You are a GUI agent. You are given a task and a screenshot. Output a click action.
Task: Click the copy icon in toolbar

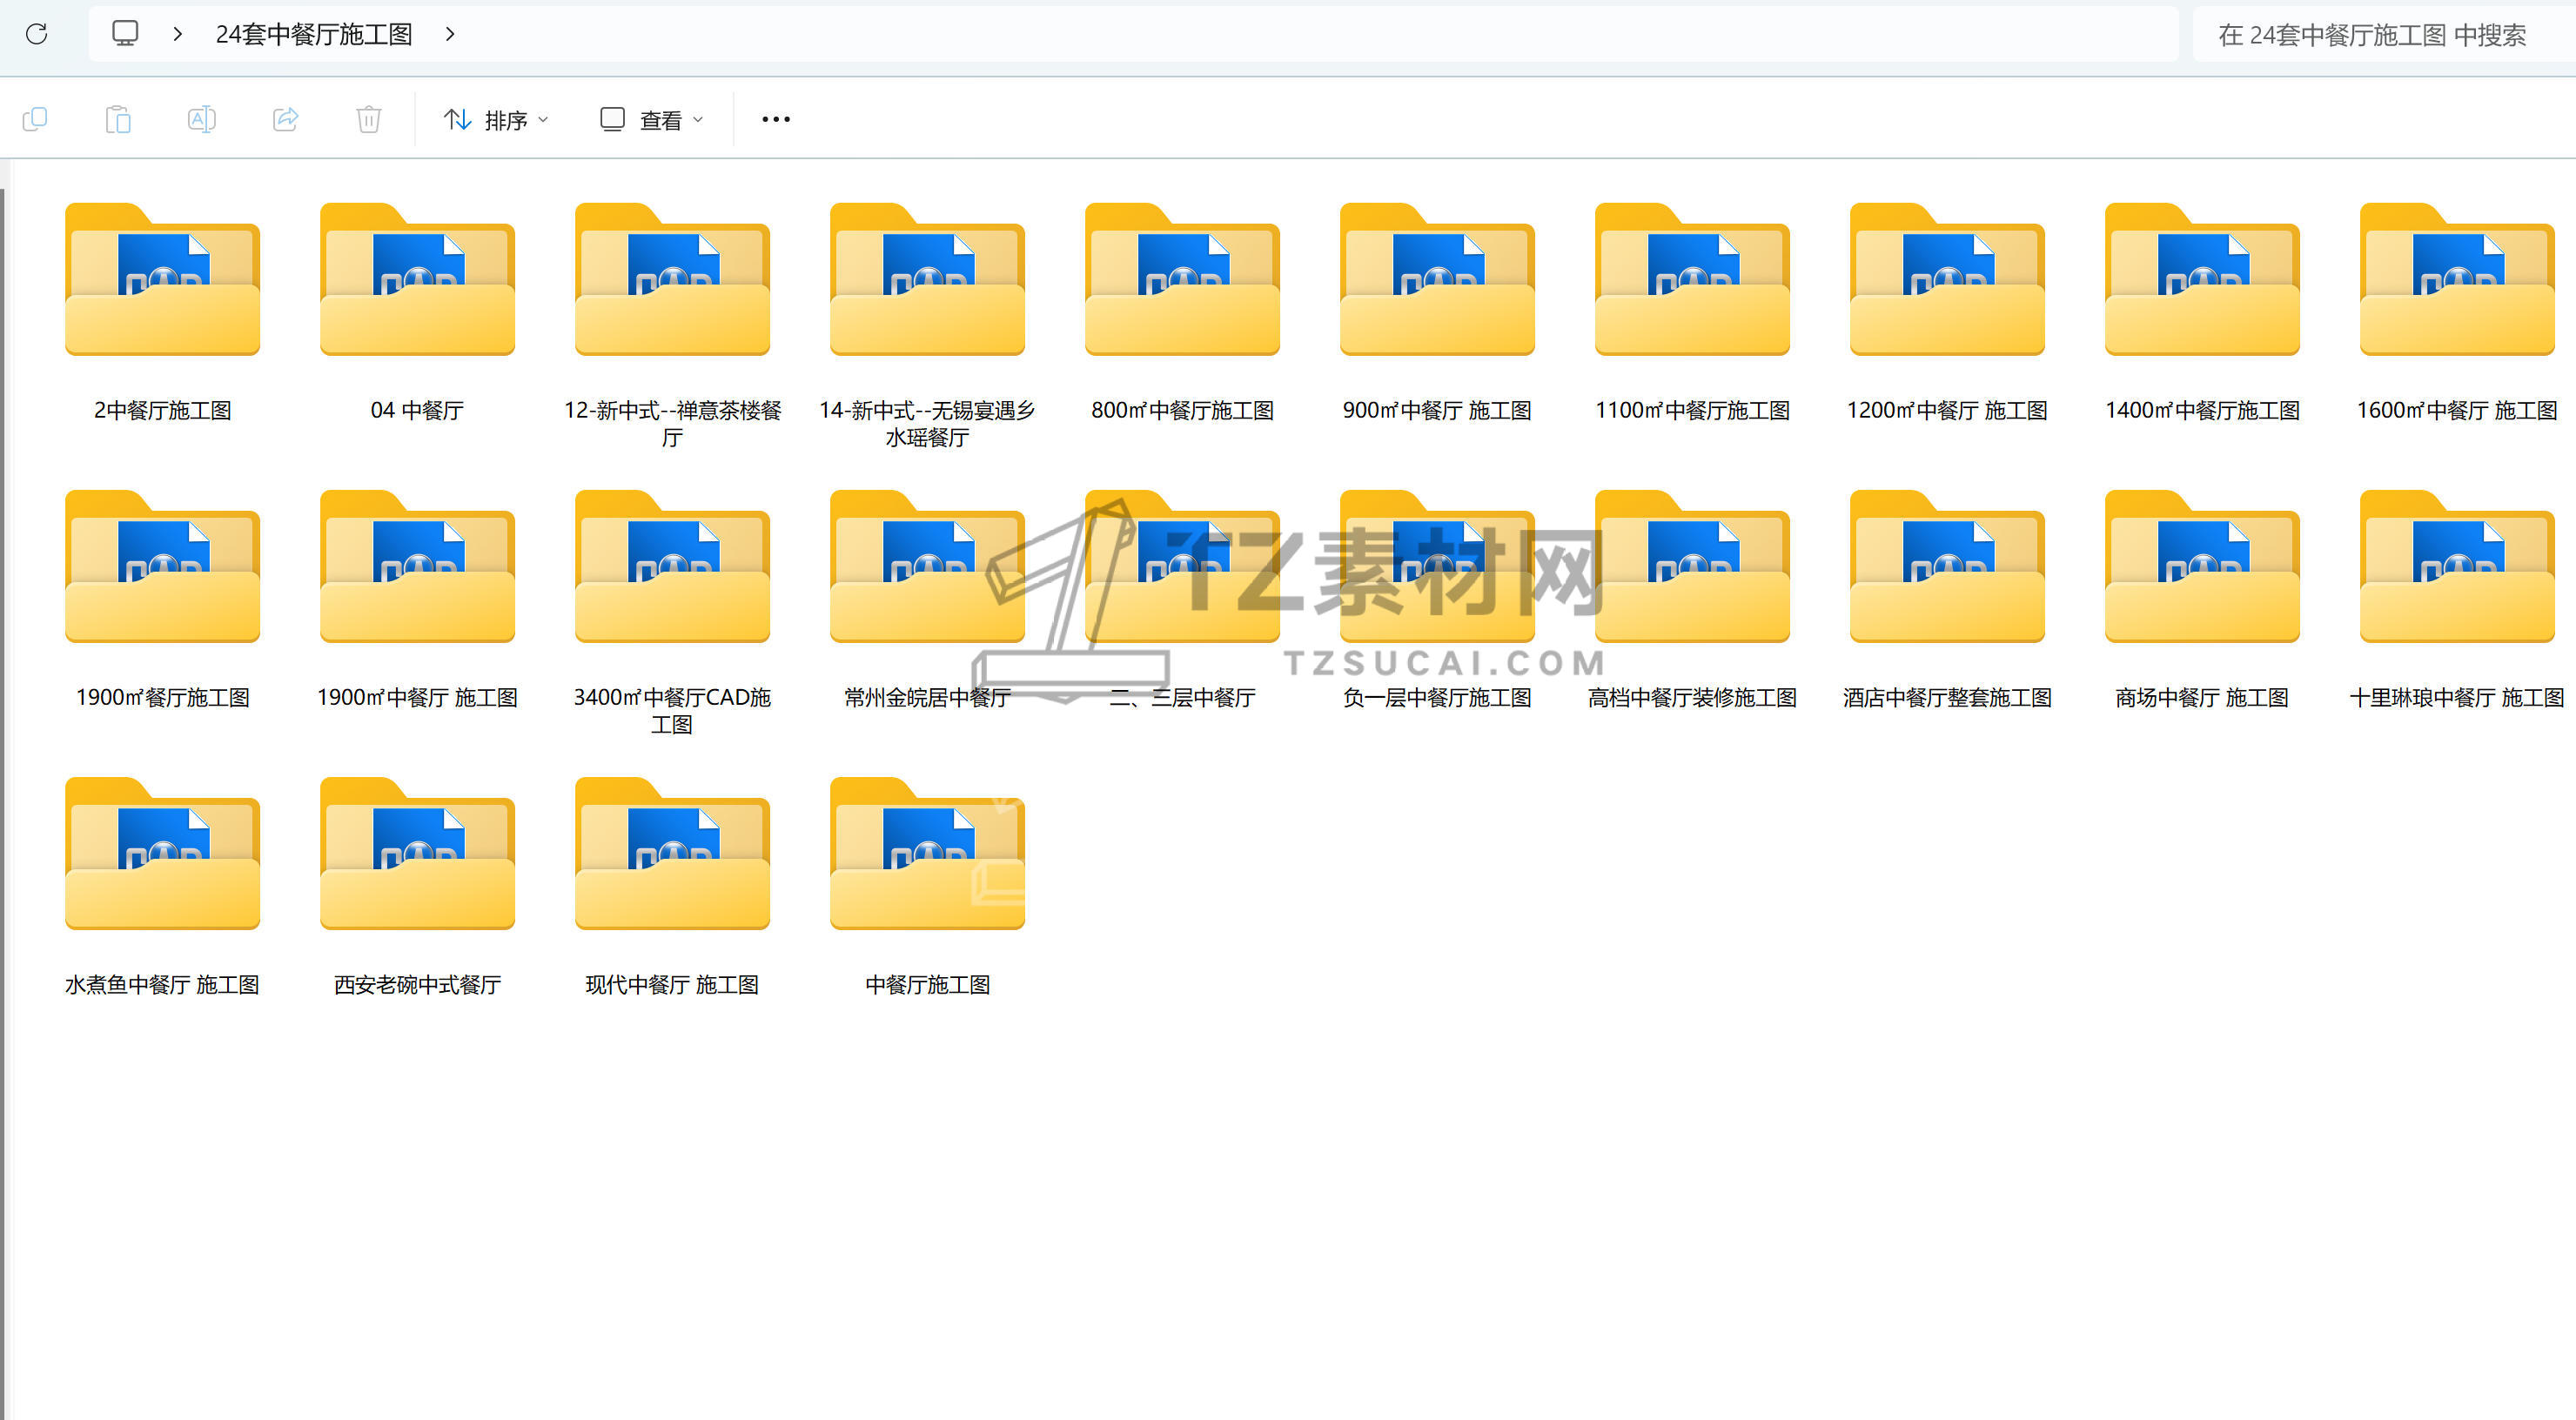pyautogui.click(x=35, y=119)
